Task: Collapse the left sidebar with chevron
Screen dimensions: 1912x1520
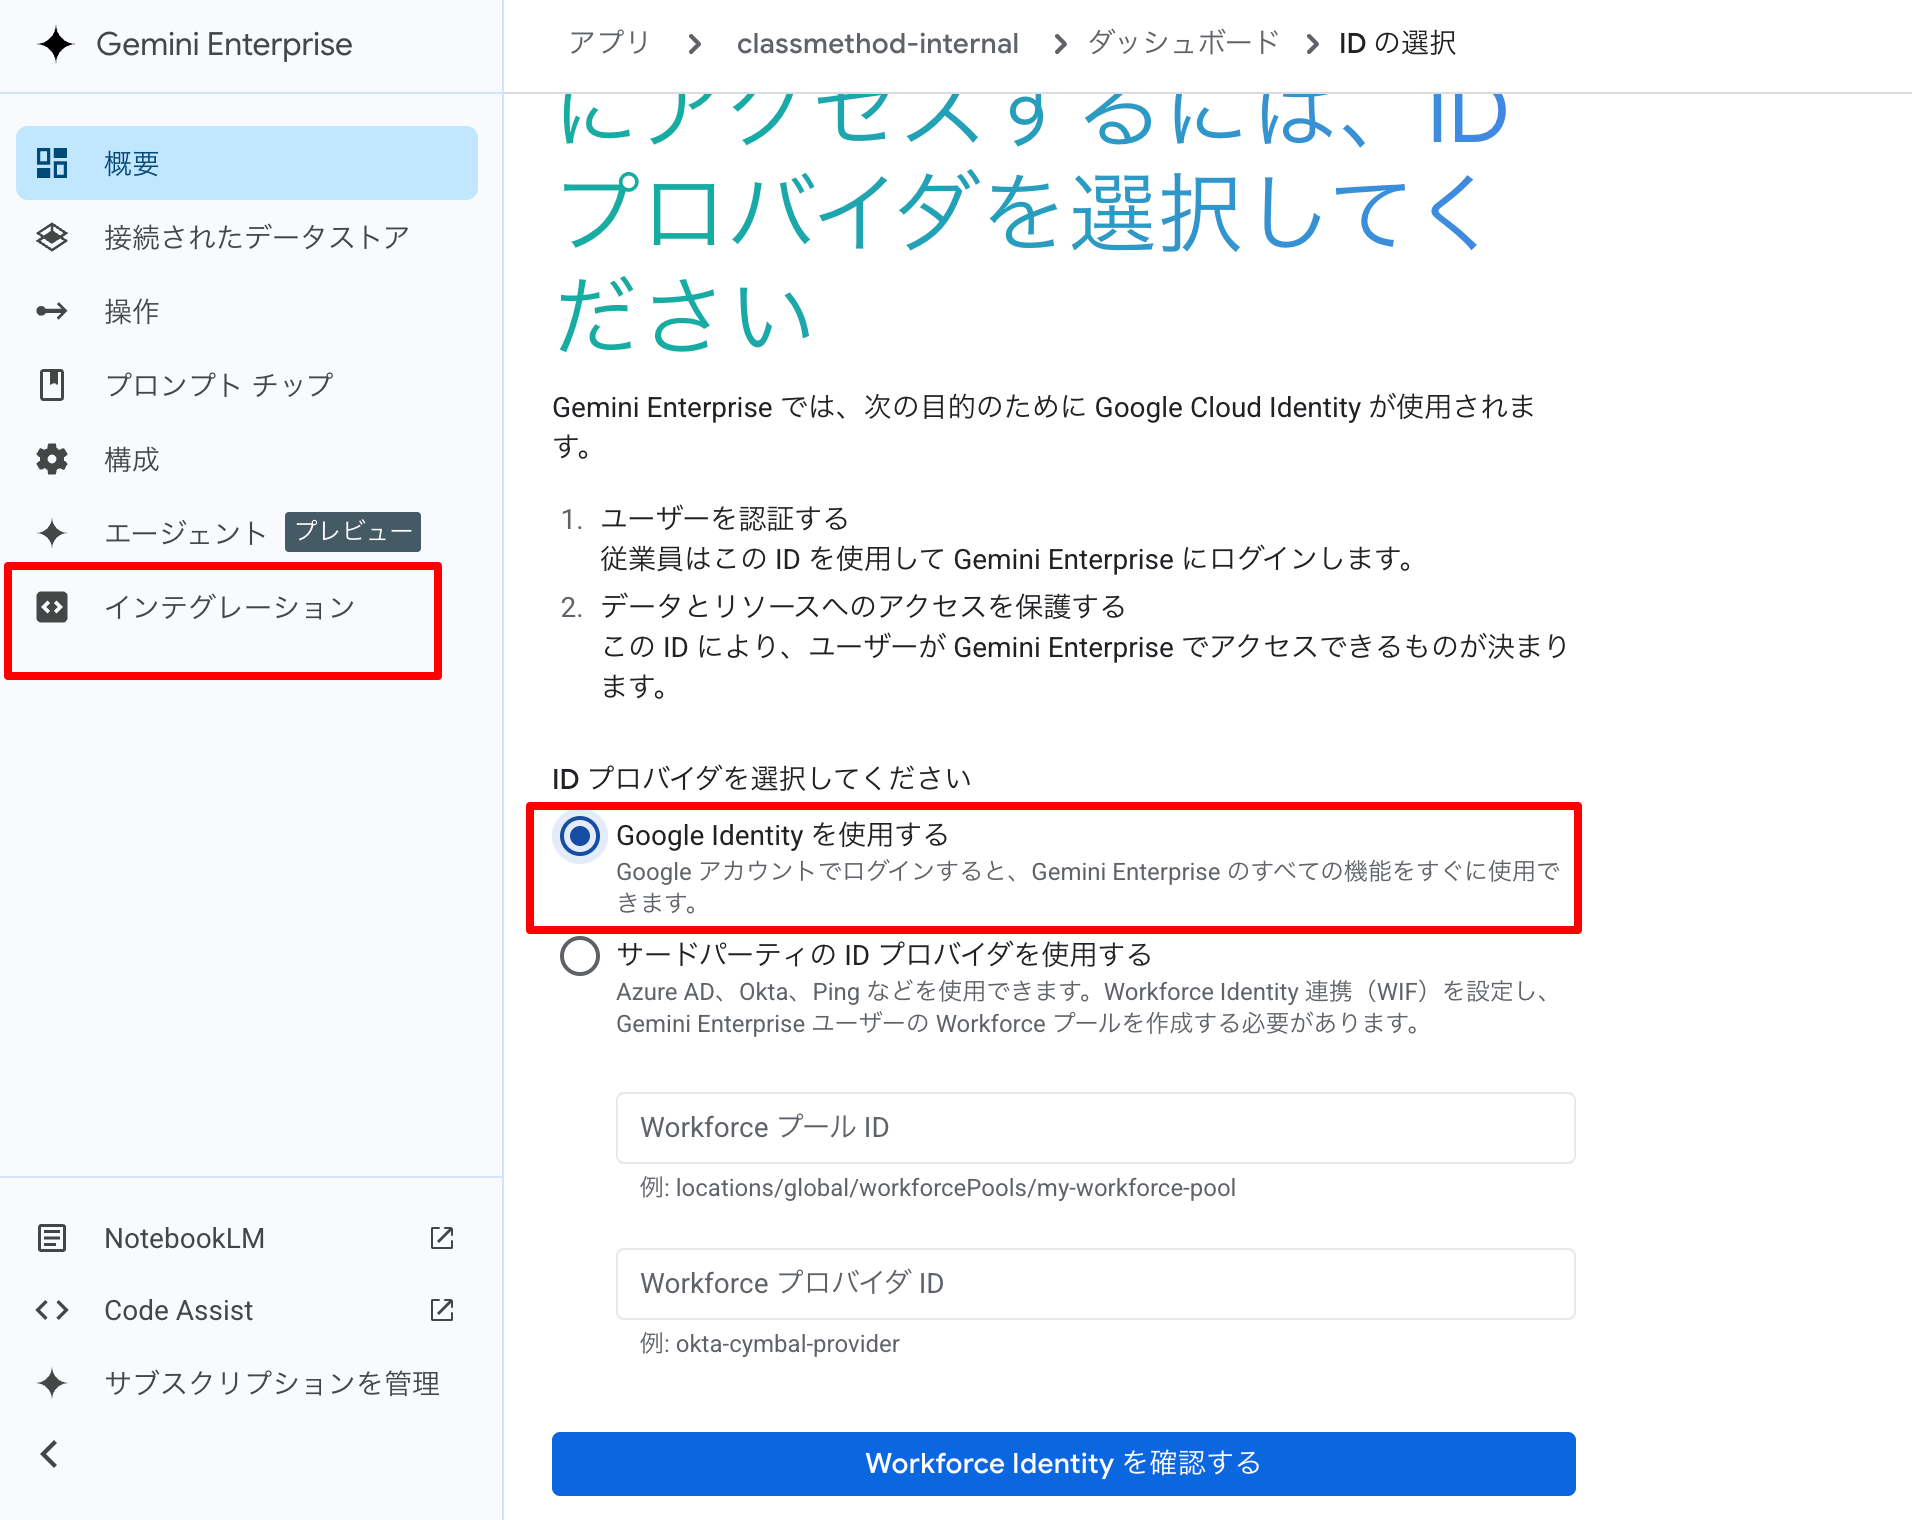Action: point(50,1454)
